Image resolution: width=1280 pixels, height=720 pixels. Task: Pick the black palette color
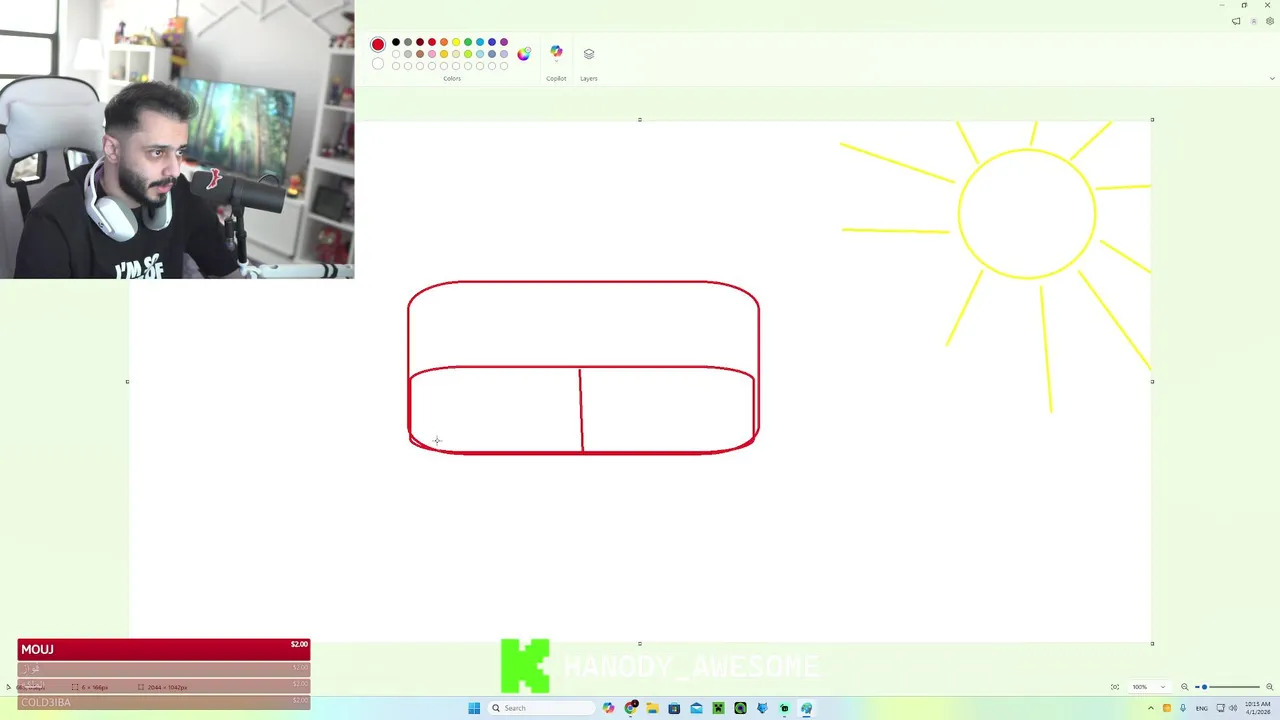(x=396, y=42)
